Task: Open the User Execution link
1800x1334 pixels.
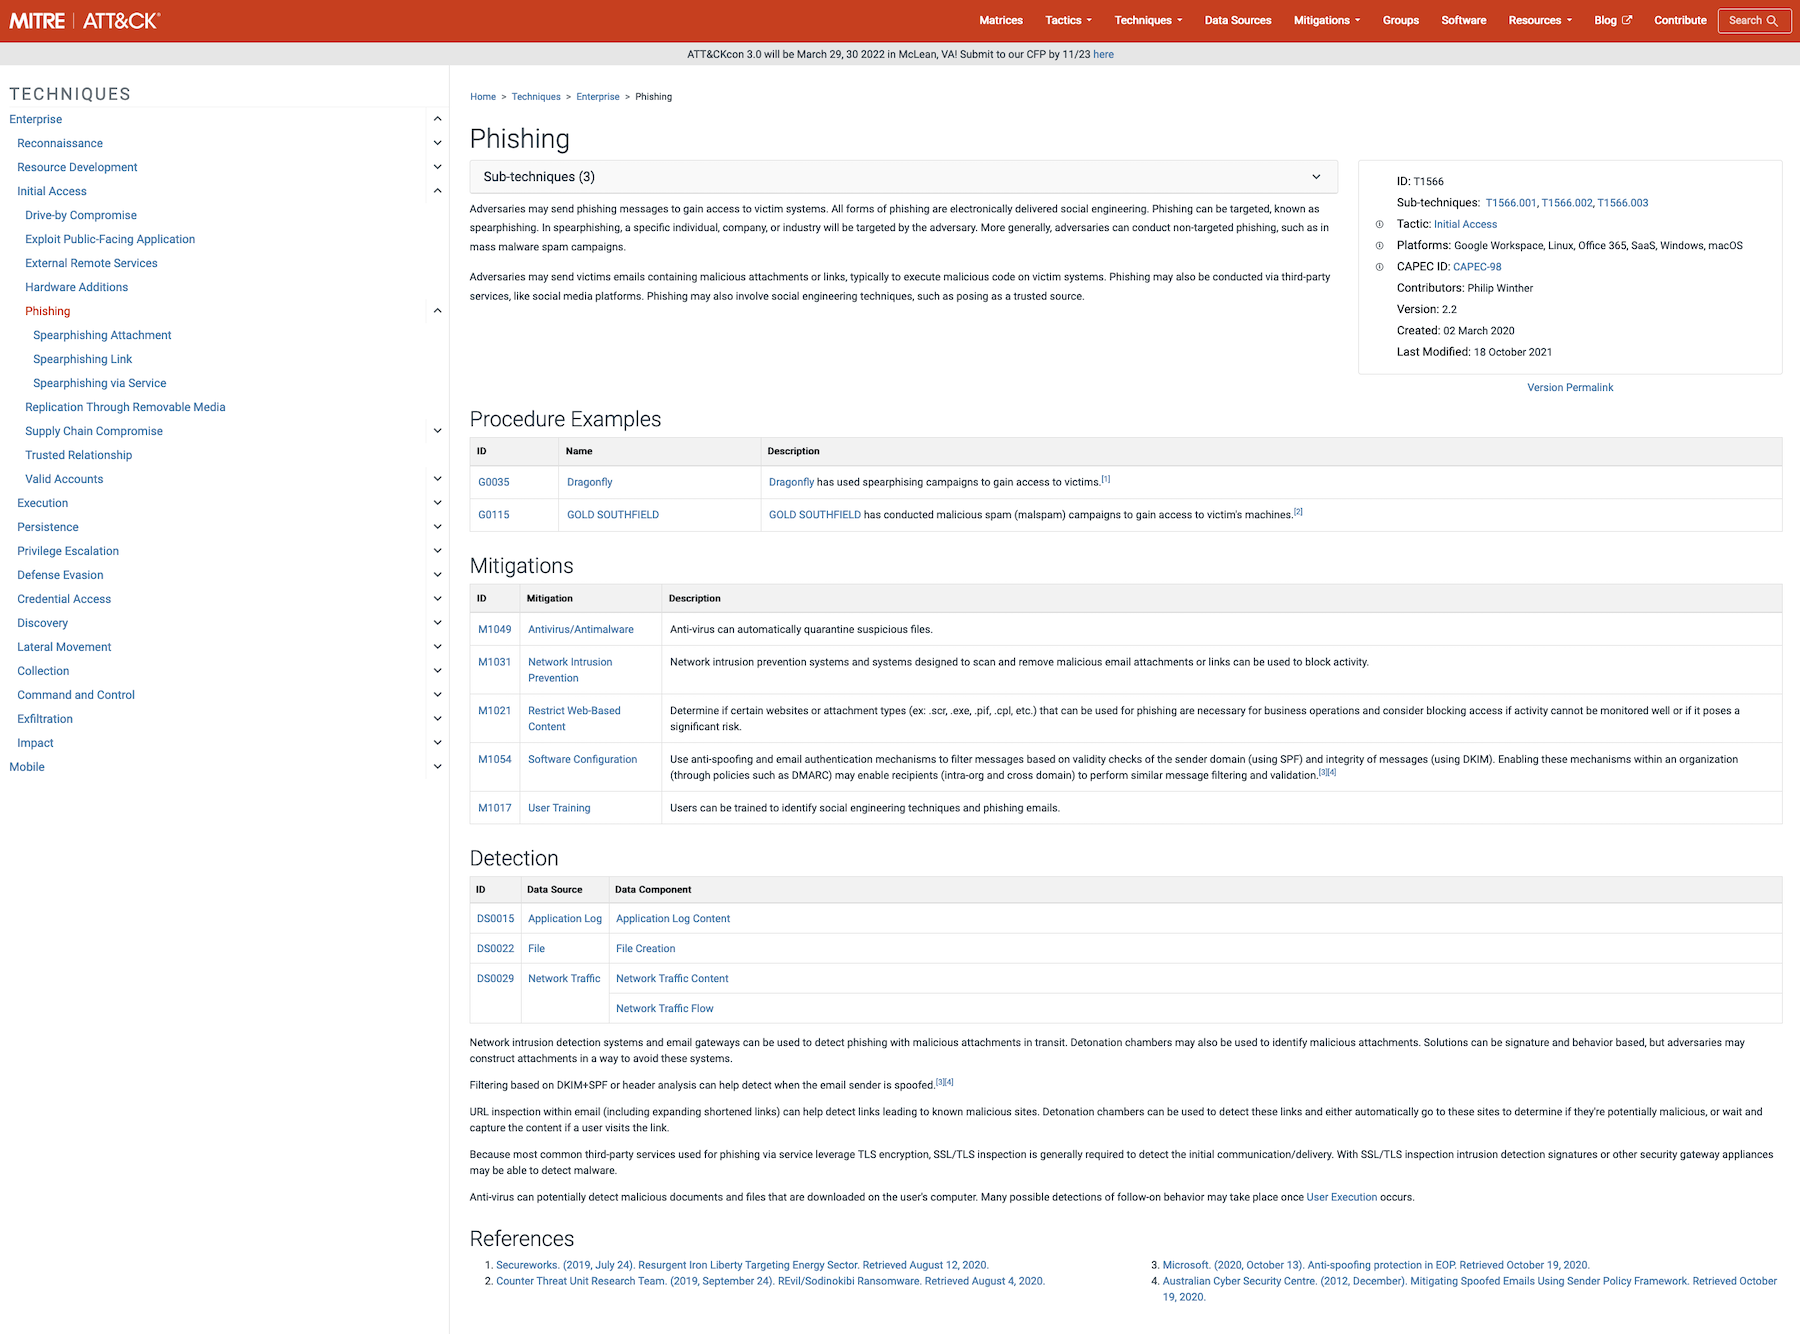Action: click(x=1341, y=1197)
